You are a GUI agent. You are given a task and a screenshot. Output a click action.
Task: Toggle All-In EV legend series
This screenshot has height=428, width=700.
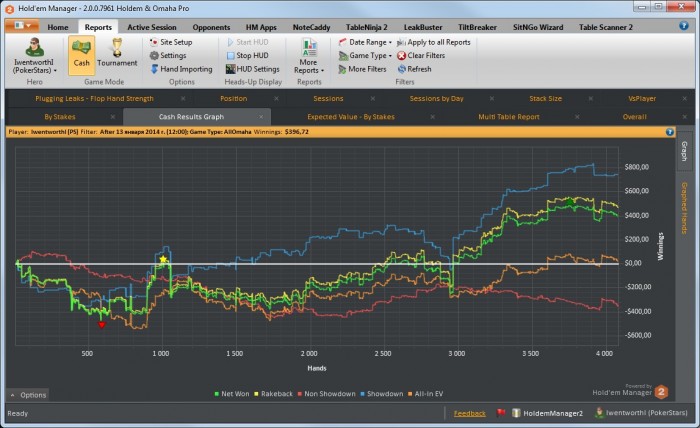[425, 394]
